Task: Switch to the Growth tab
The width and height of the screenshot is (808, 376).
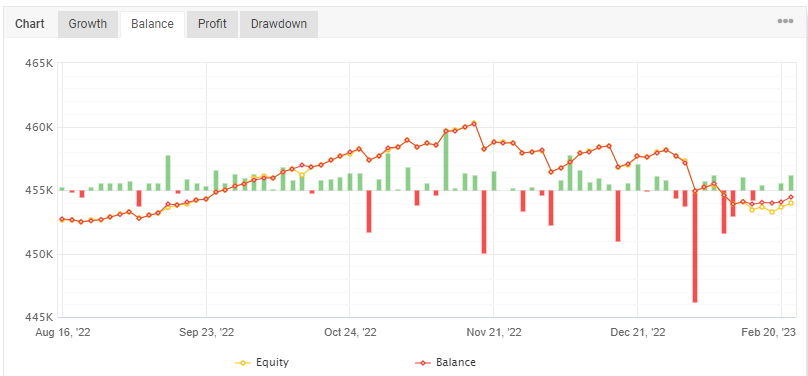Action: [x=88, y=24]
